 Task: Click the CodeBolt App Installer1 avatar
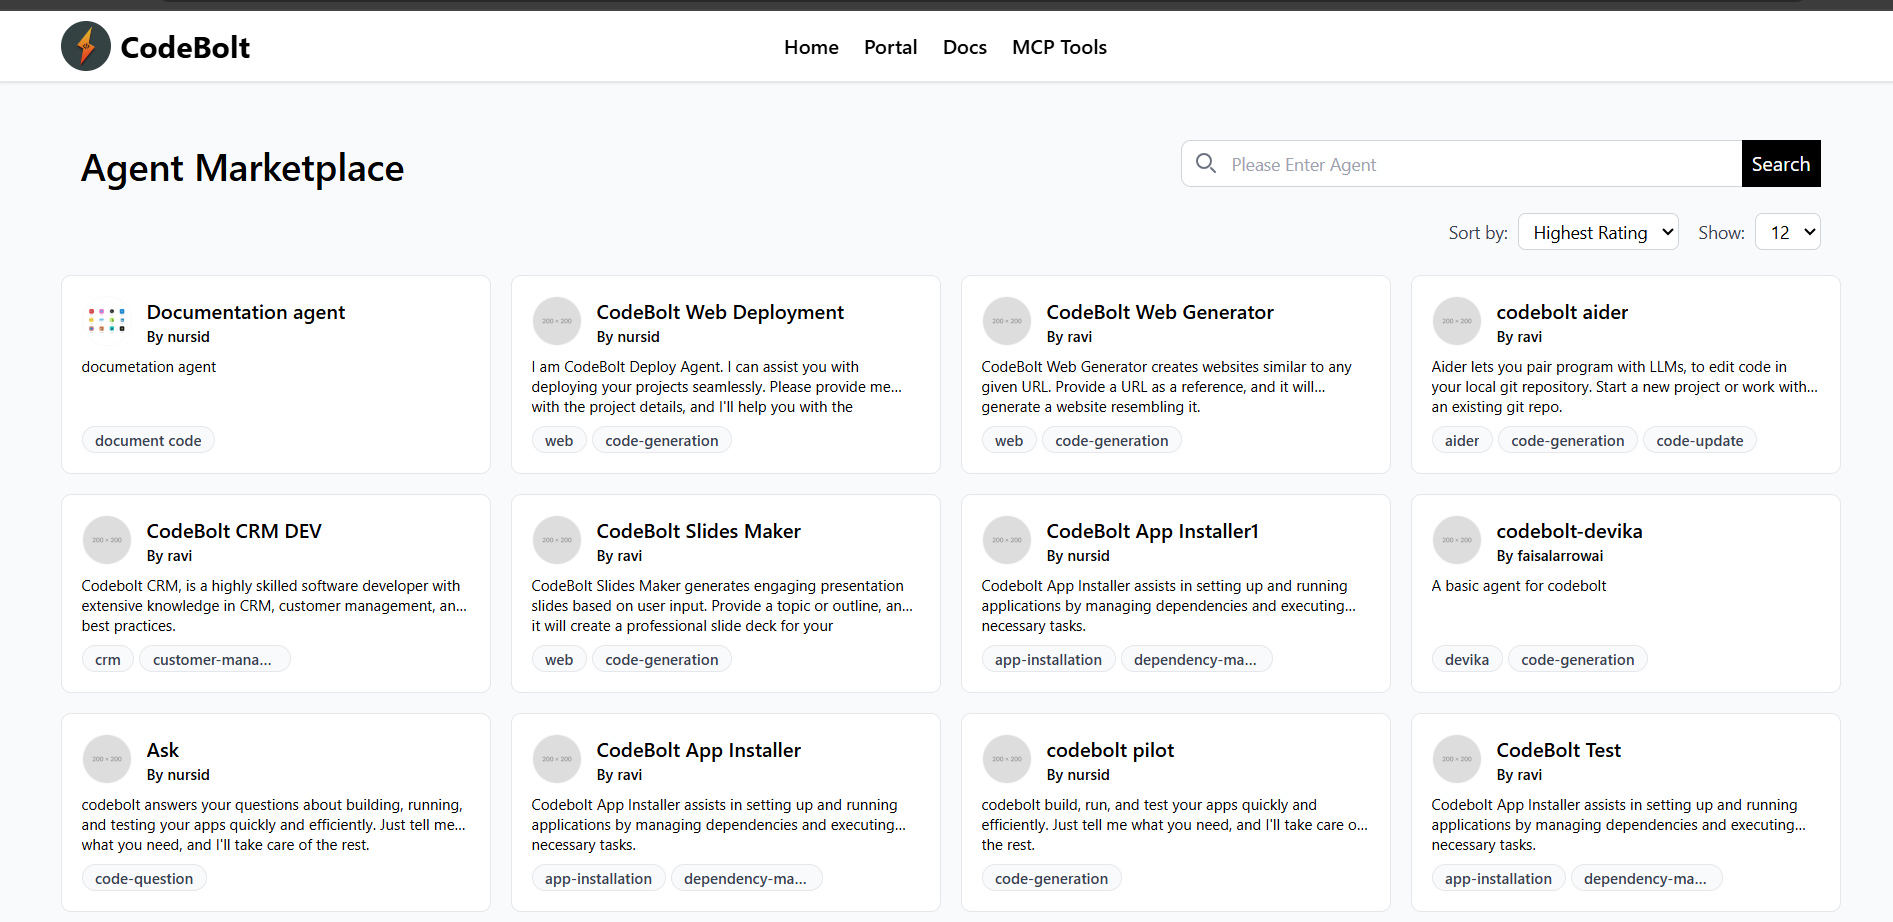1007,540
